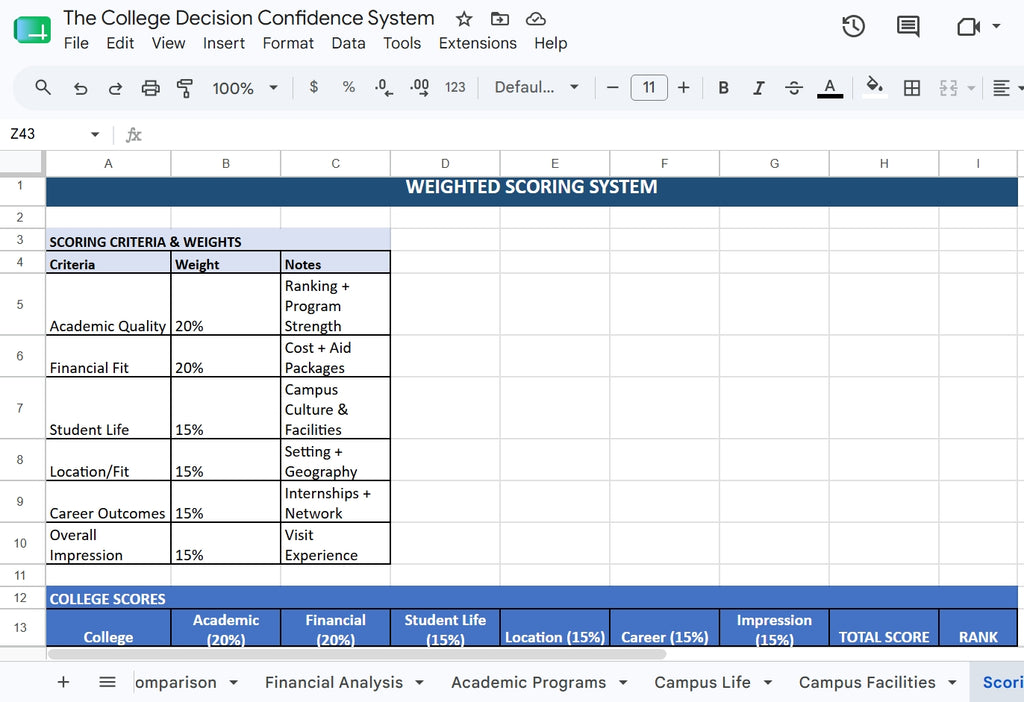
Task: Start a video meeting icon
Action: tap(968, 27)
